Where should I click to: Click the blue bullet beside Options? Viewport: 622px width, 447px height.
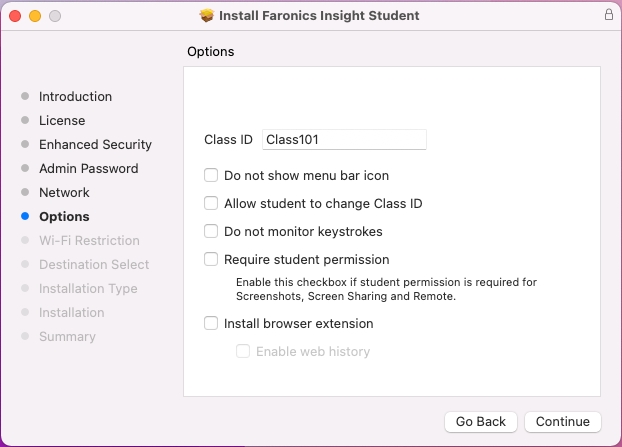pos(25,217)
